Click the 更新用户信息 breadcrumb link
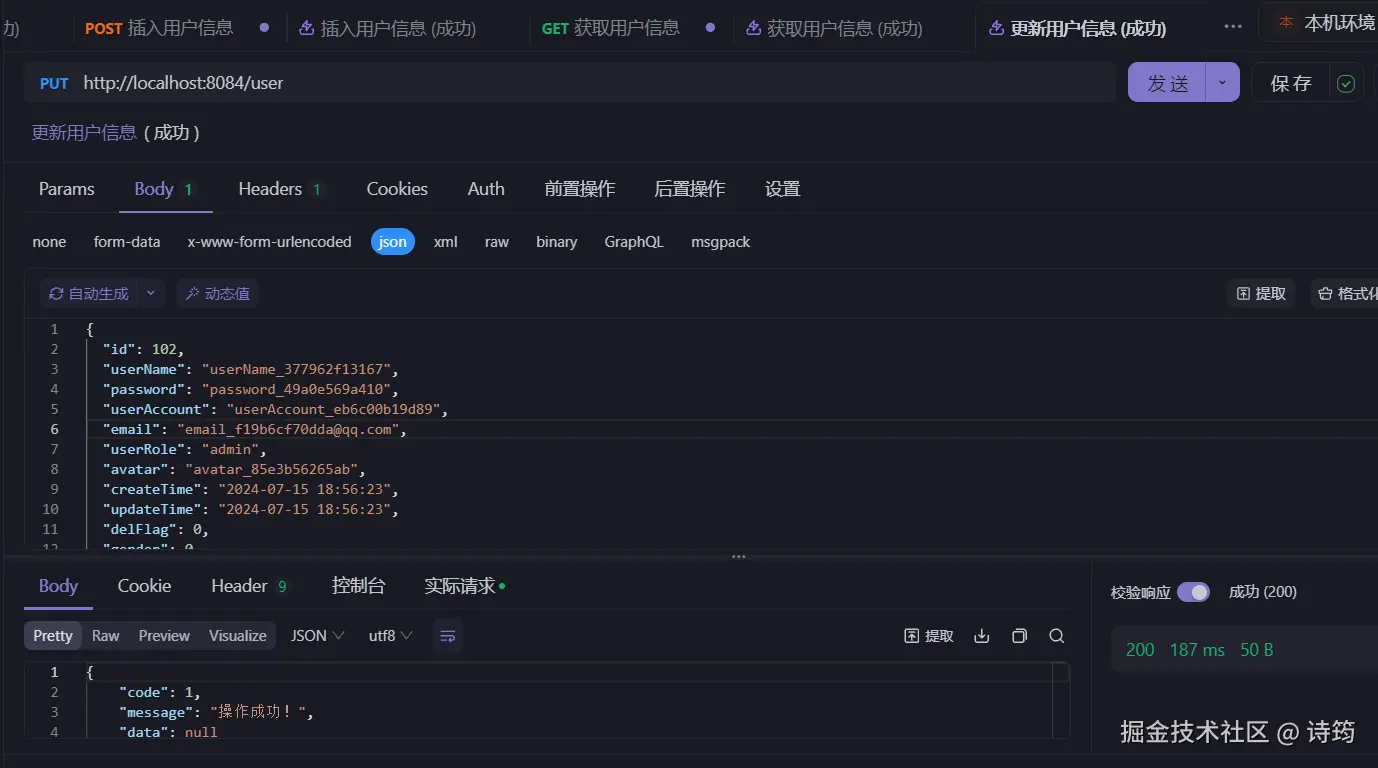This screenshot has width=1378, height=768. (x=84, y=132)
